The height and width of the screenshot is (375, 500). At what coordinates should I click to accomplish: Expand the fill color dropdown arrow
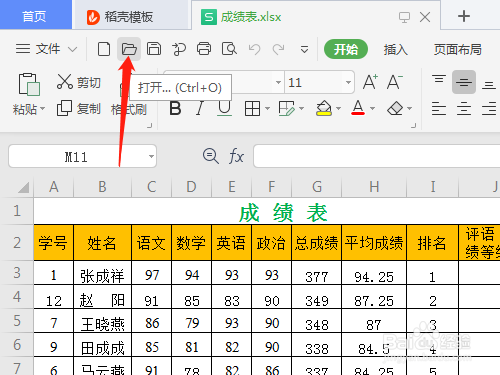coord(339,109)
